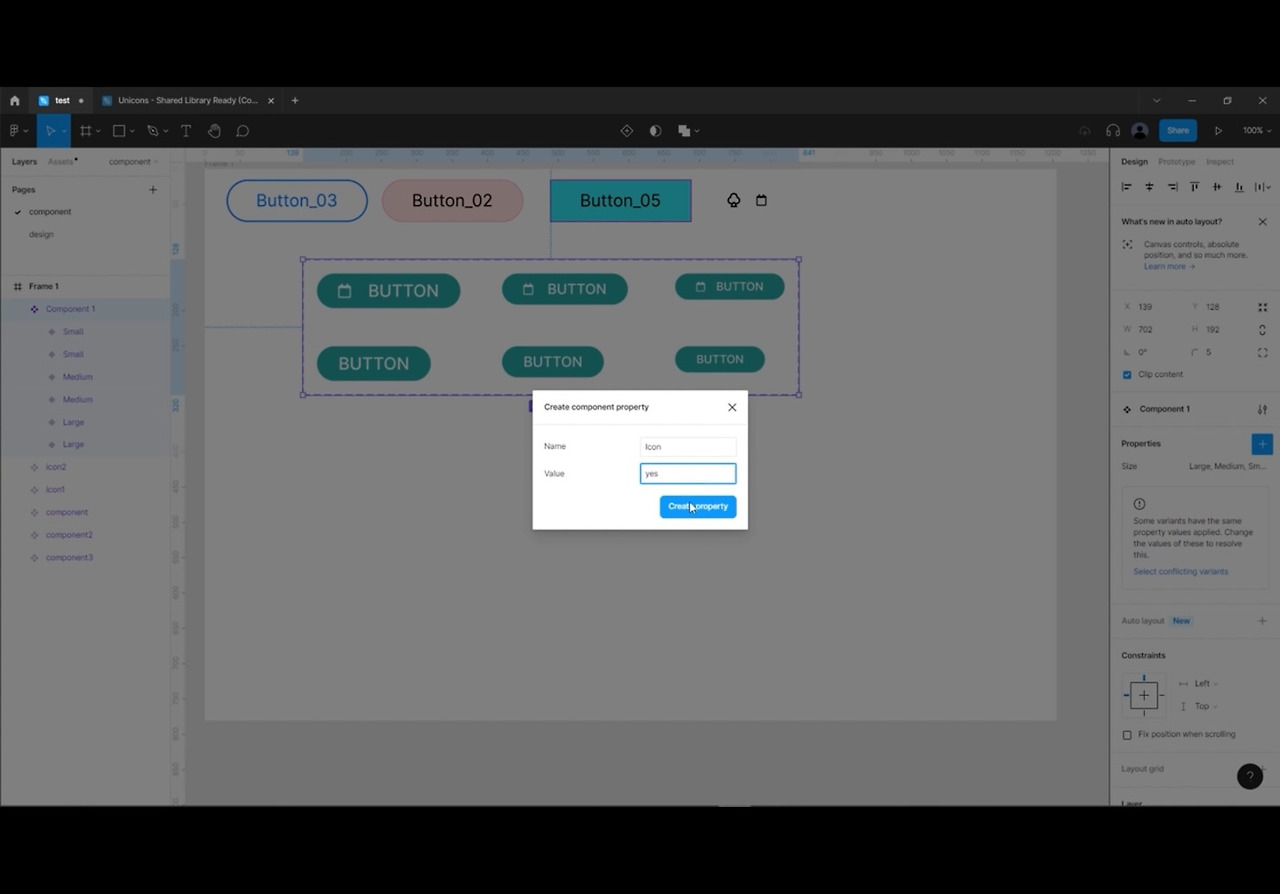Screen dimensions: 1280x894
Task: Select the Comment tool
Action: [242, 131]
